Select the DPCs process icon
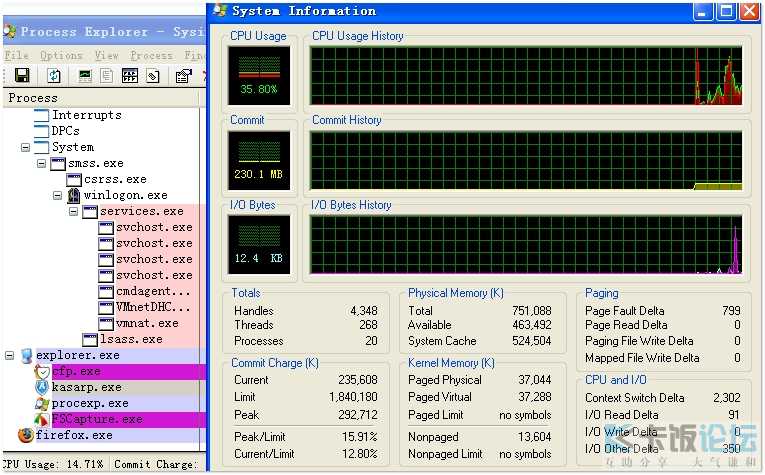 click(42, 131)
